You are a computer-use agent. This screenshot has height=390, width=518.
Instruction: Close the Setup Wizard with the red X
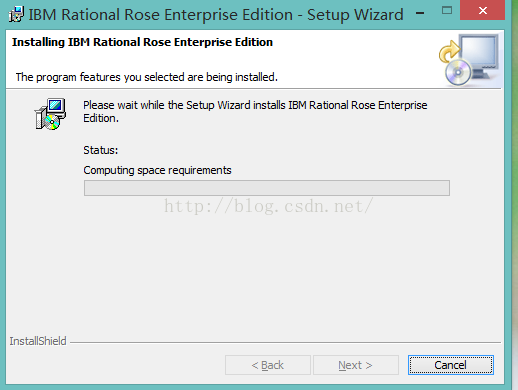(482, 10)
